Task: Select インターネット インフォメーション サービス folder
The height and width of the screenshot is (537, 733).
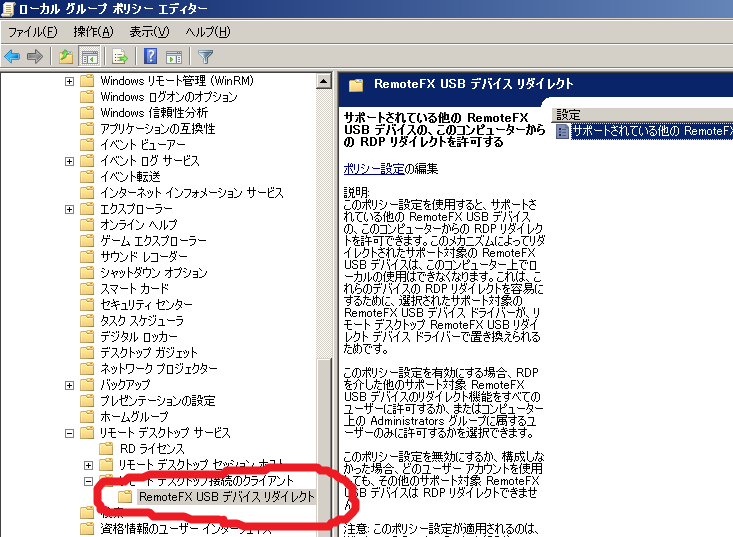Action: [x=192, y=193]
